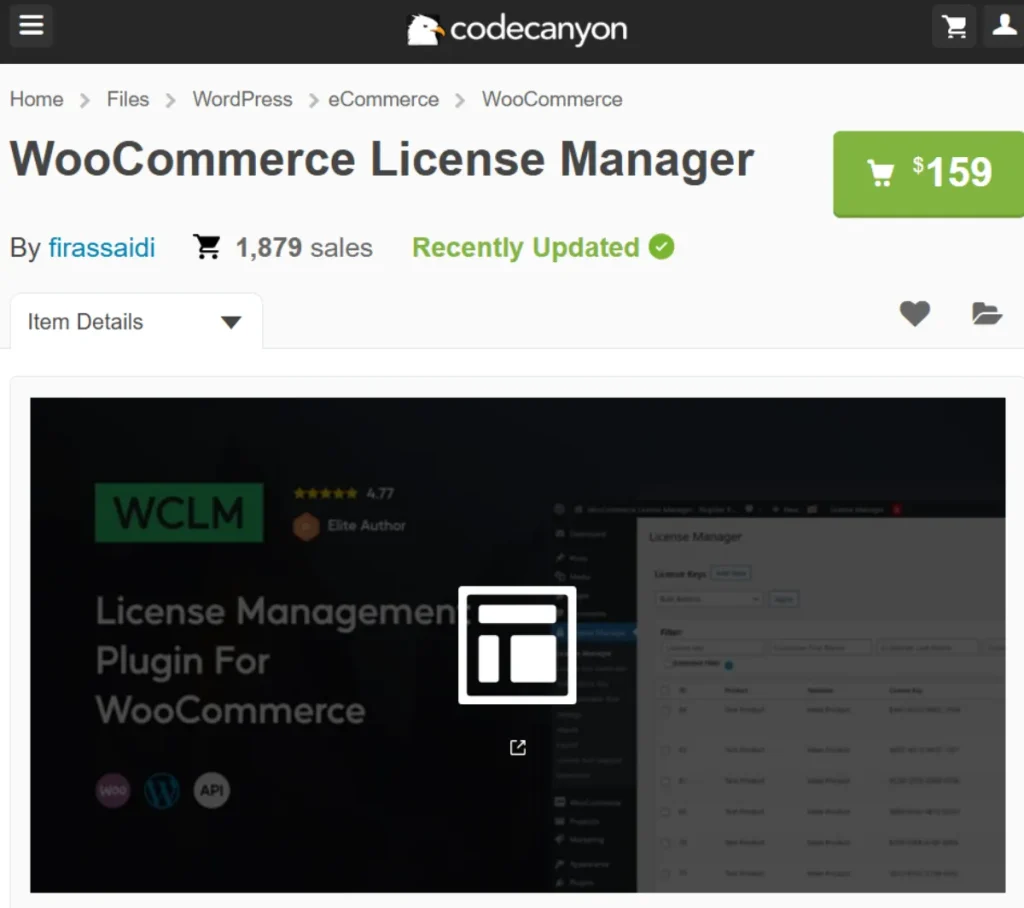This screenshot has height=908, width=1024.
Task: View author firassaidi's profile
Action: (x=102, y=248)
